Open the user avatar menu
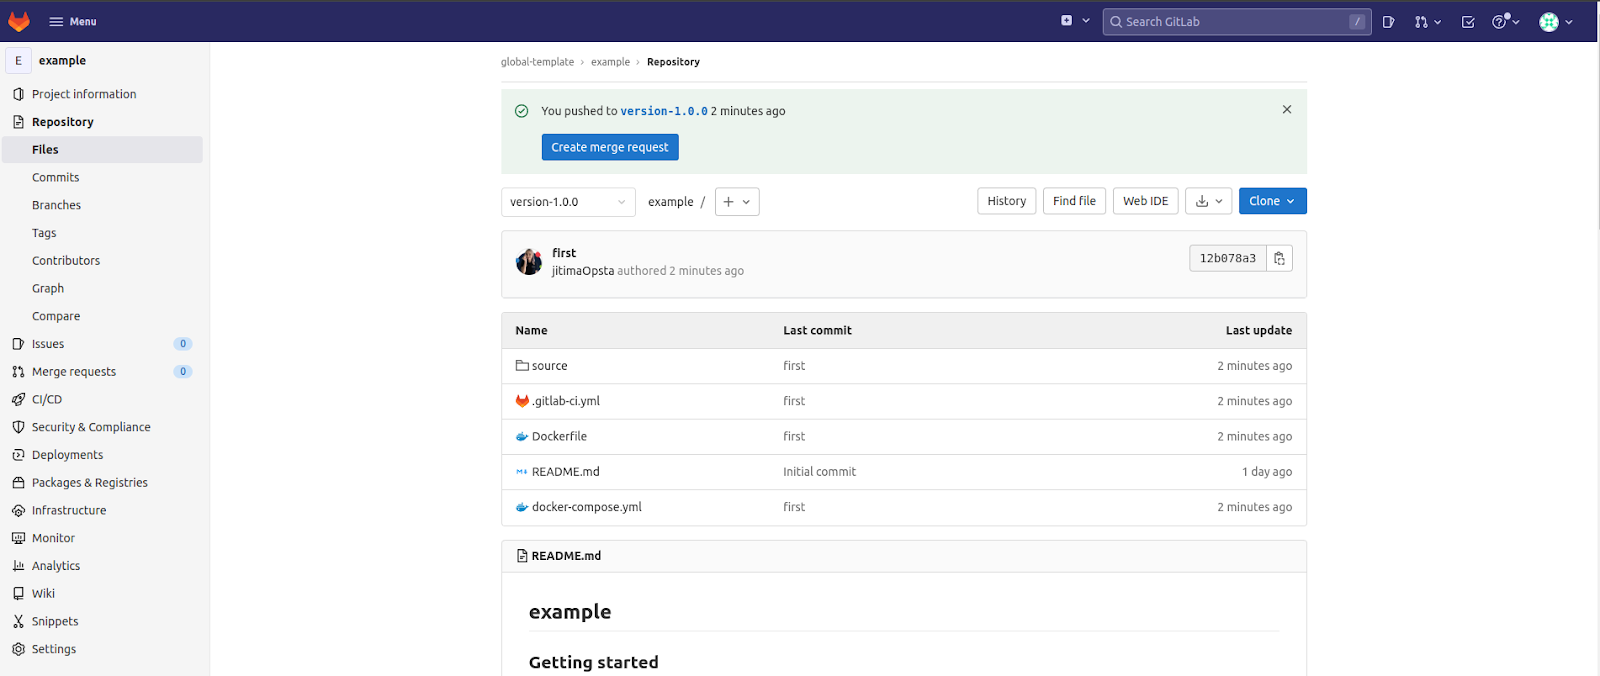 (x=1556, y=22)
